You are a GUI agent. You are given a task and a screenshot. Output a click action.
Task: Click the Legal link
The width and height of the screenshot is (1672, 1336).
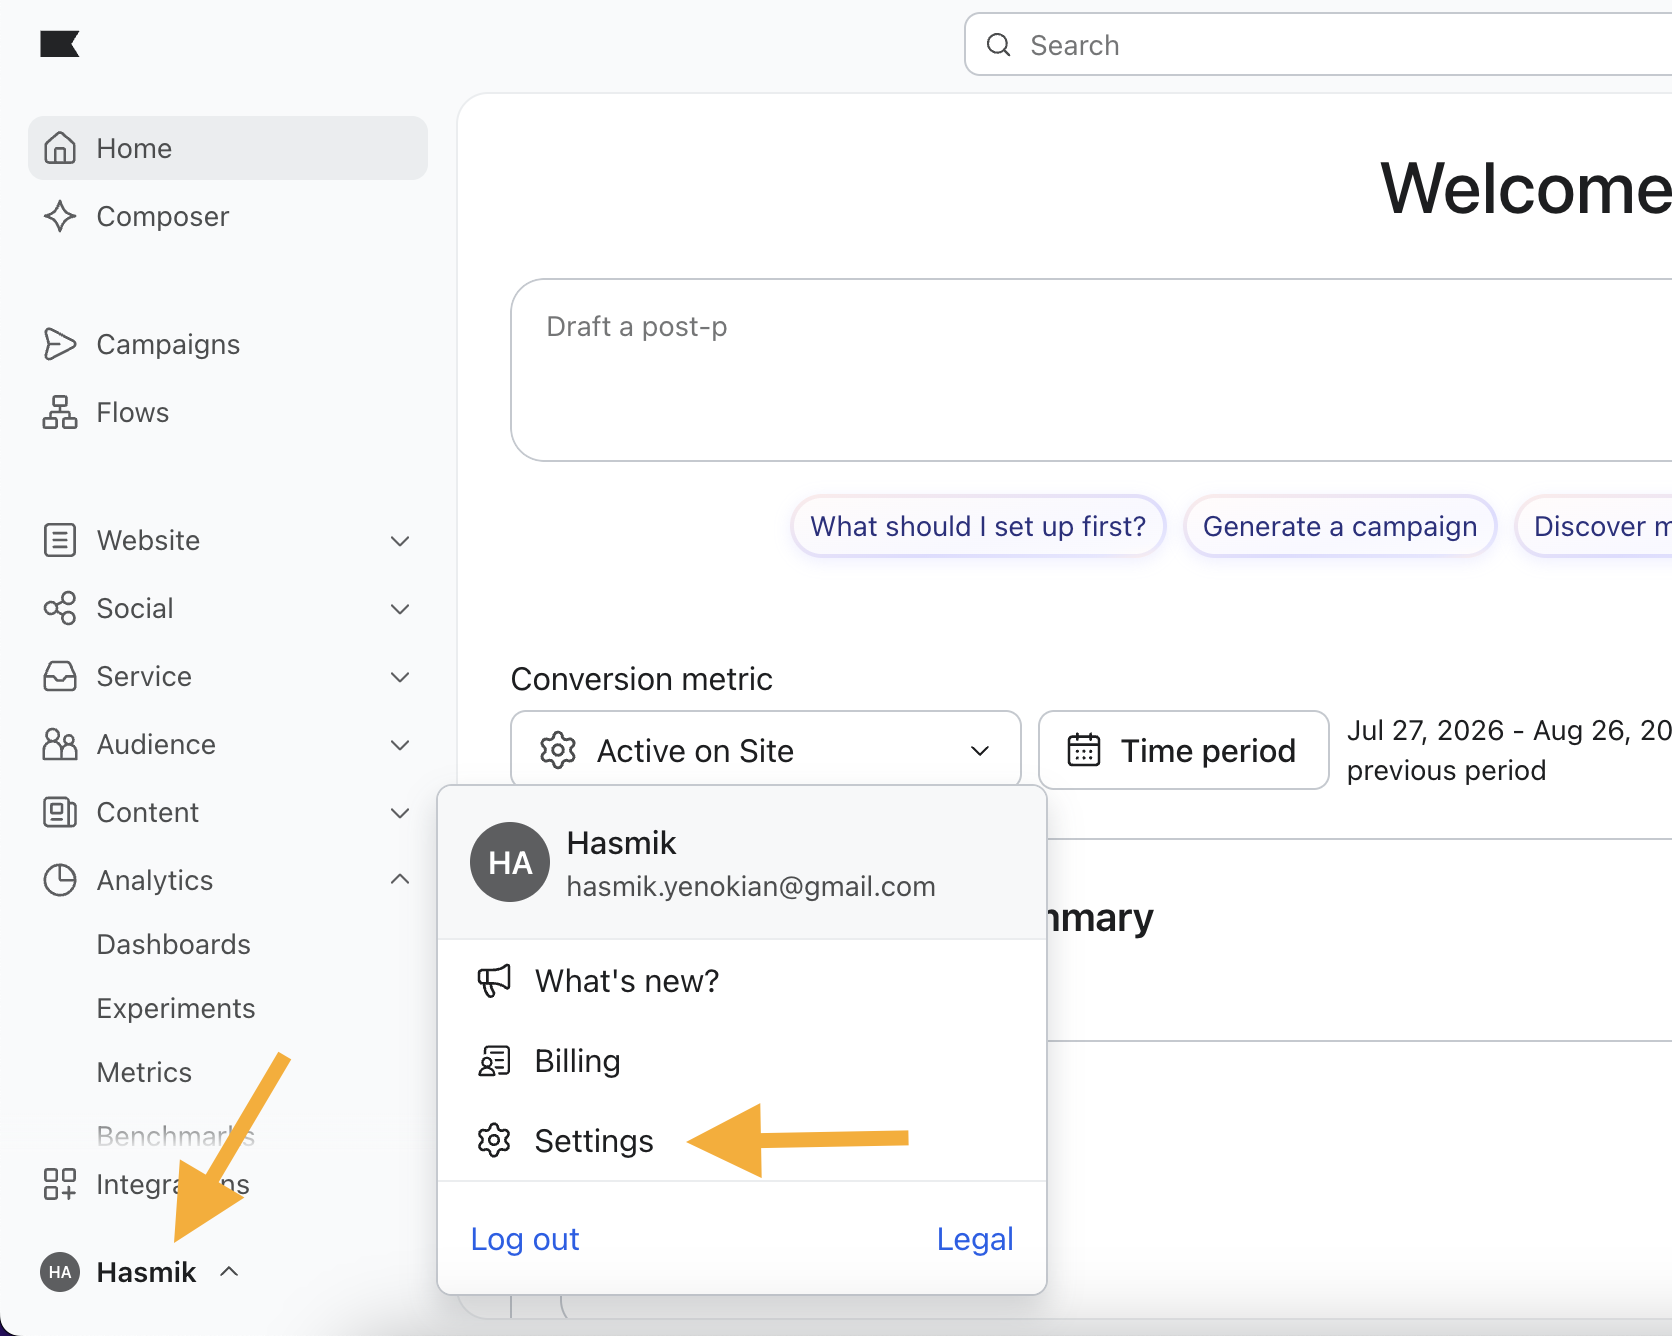click(975, 1239)
